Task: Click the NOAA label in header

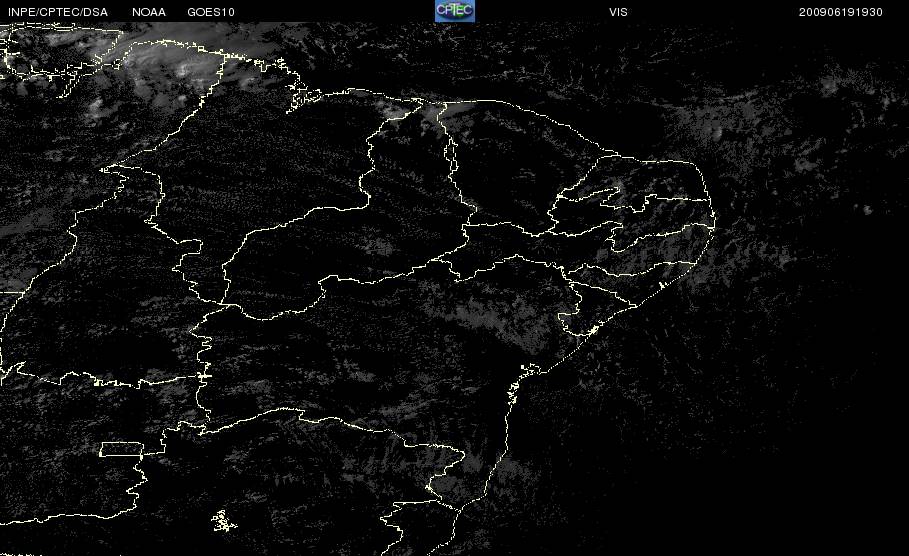Action: click(x=149, y=12)
